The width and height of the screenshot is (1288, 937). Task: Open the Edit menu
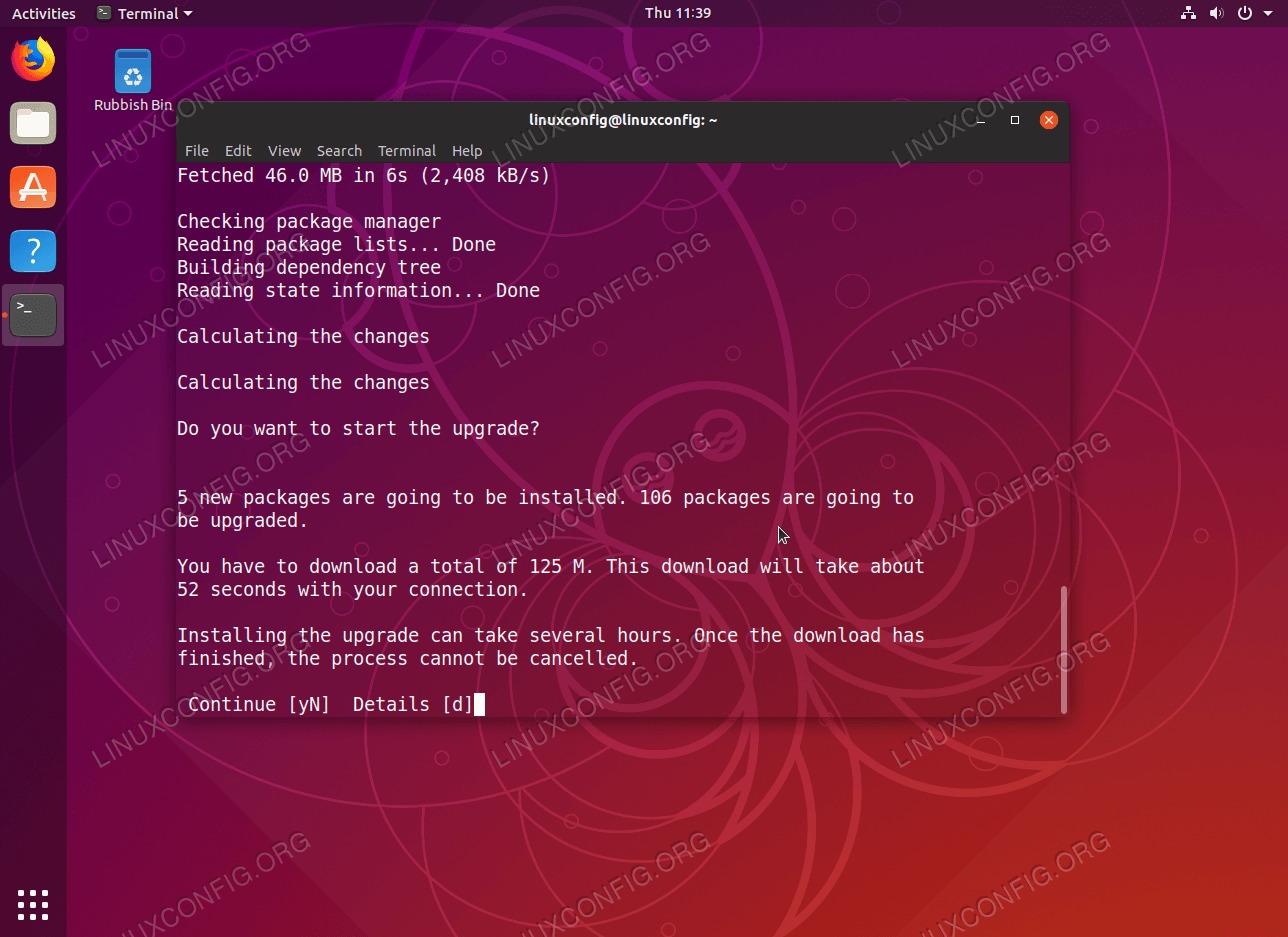click(238, 151)
